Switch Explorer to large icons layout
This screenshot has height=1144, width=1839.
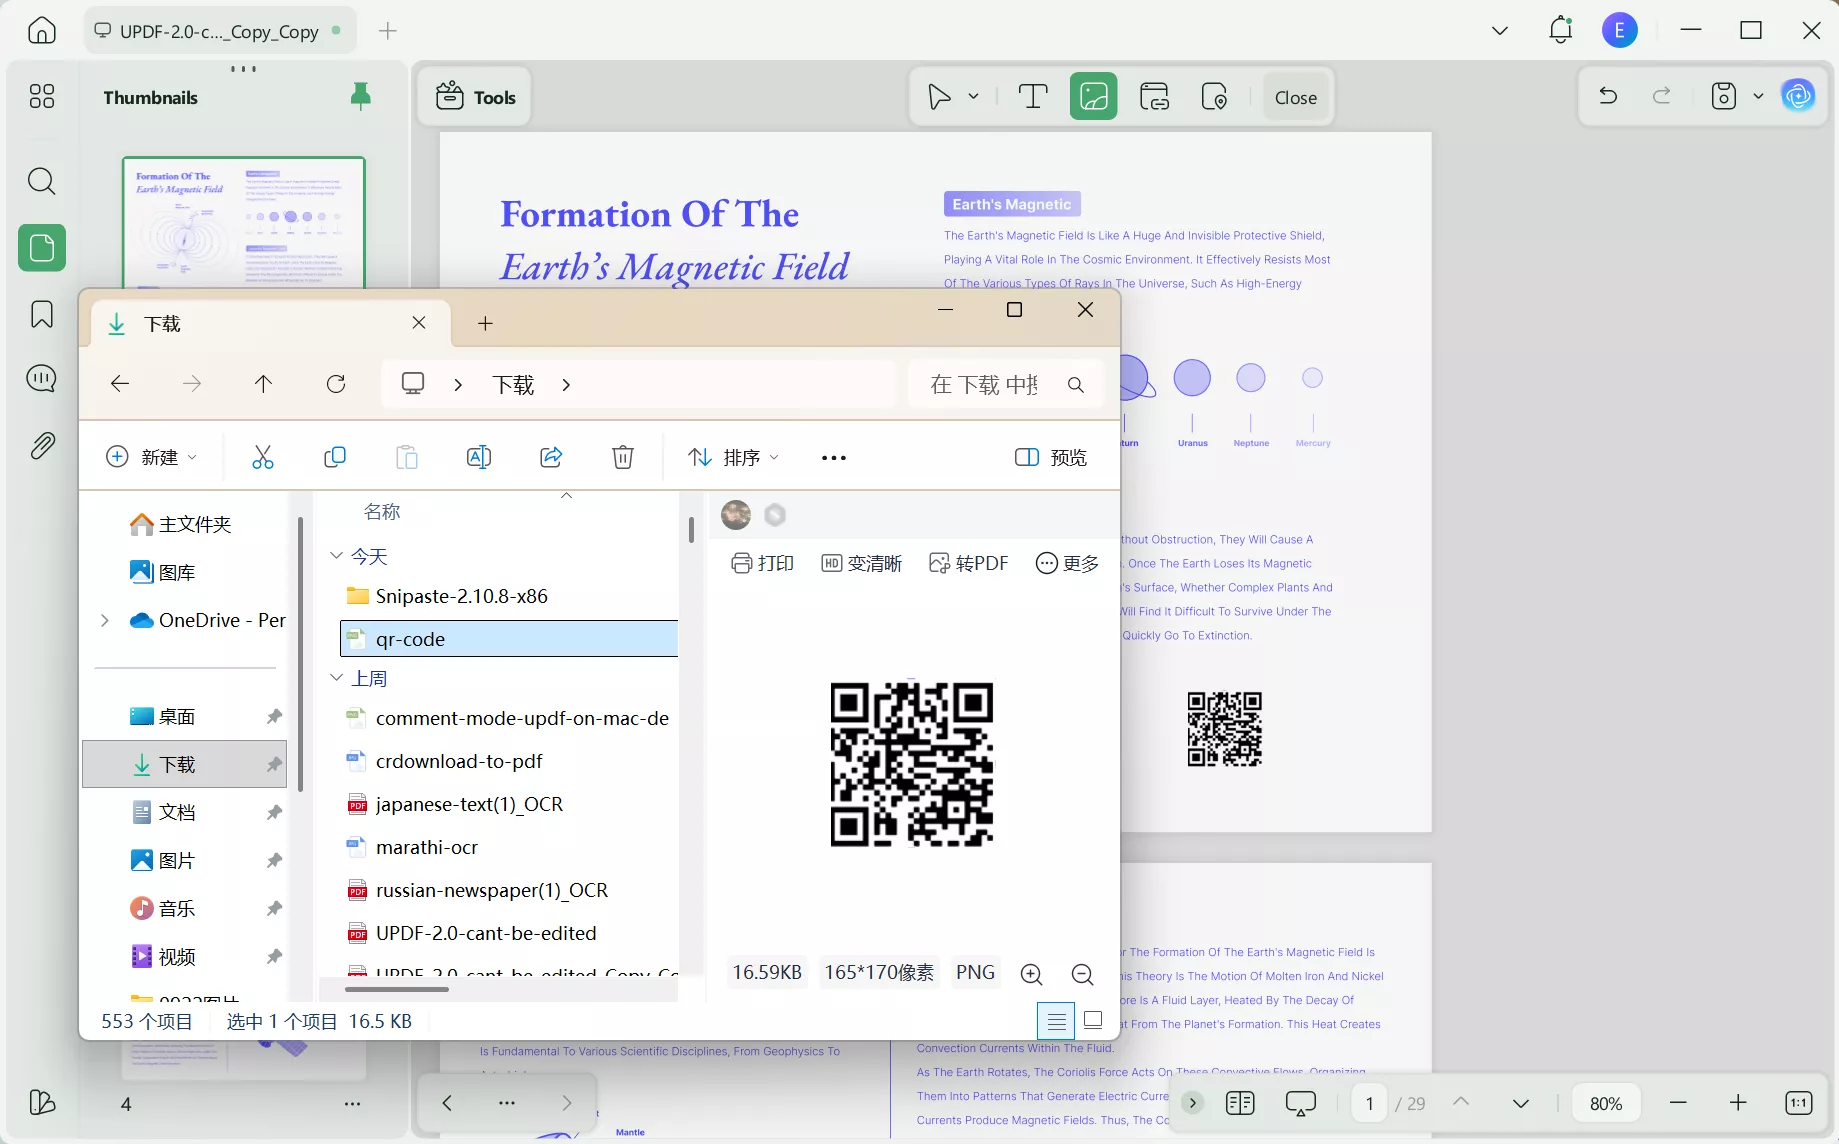[x=1093, y=1020]
